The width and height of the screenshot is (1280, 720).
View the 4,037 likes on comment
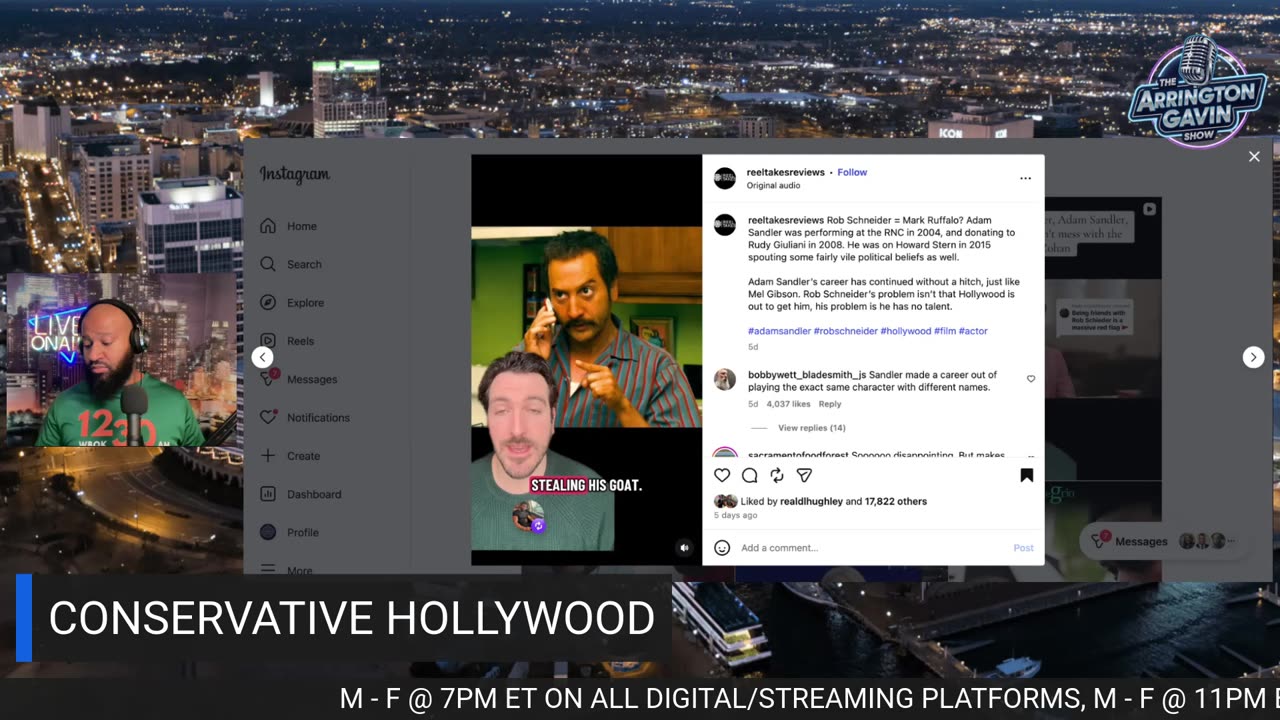(x=788, y=404)
